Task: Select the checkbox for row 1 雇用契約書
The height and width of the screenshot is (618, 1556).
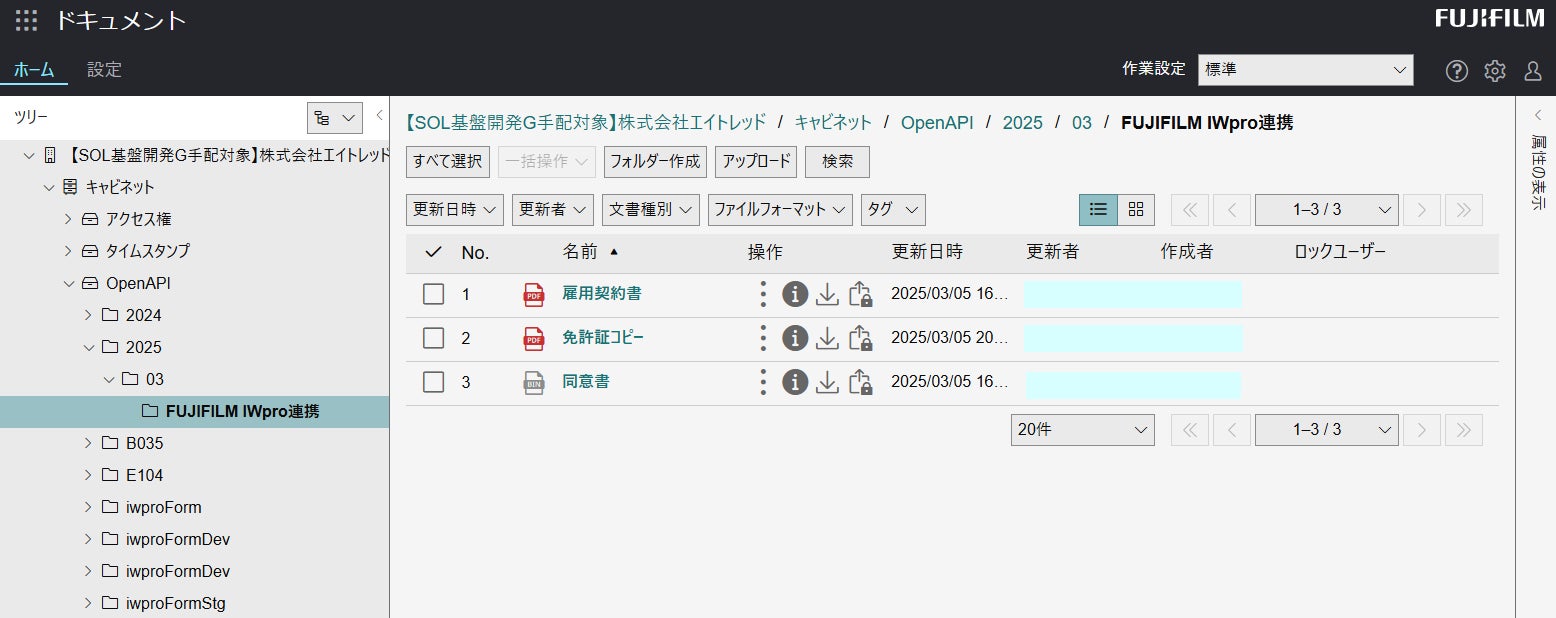Action: click(433, 294)
